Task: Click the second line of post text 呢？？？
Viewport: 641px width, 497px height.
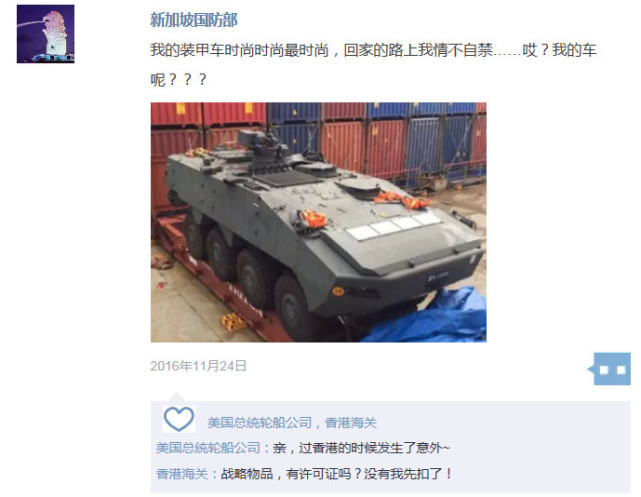Action: [x=179, y=79]
